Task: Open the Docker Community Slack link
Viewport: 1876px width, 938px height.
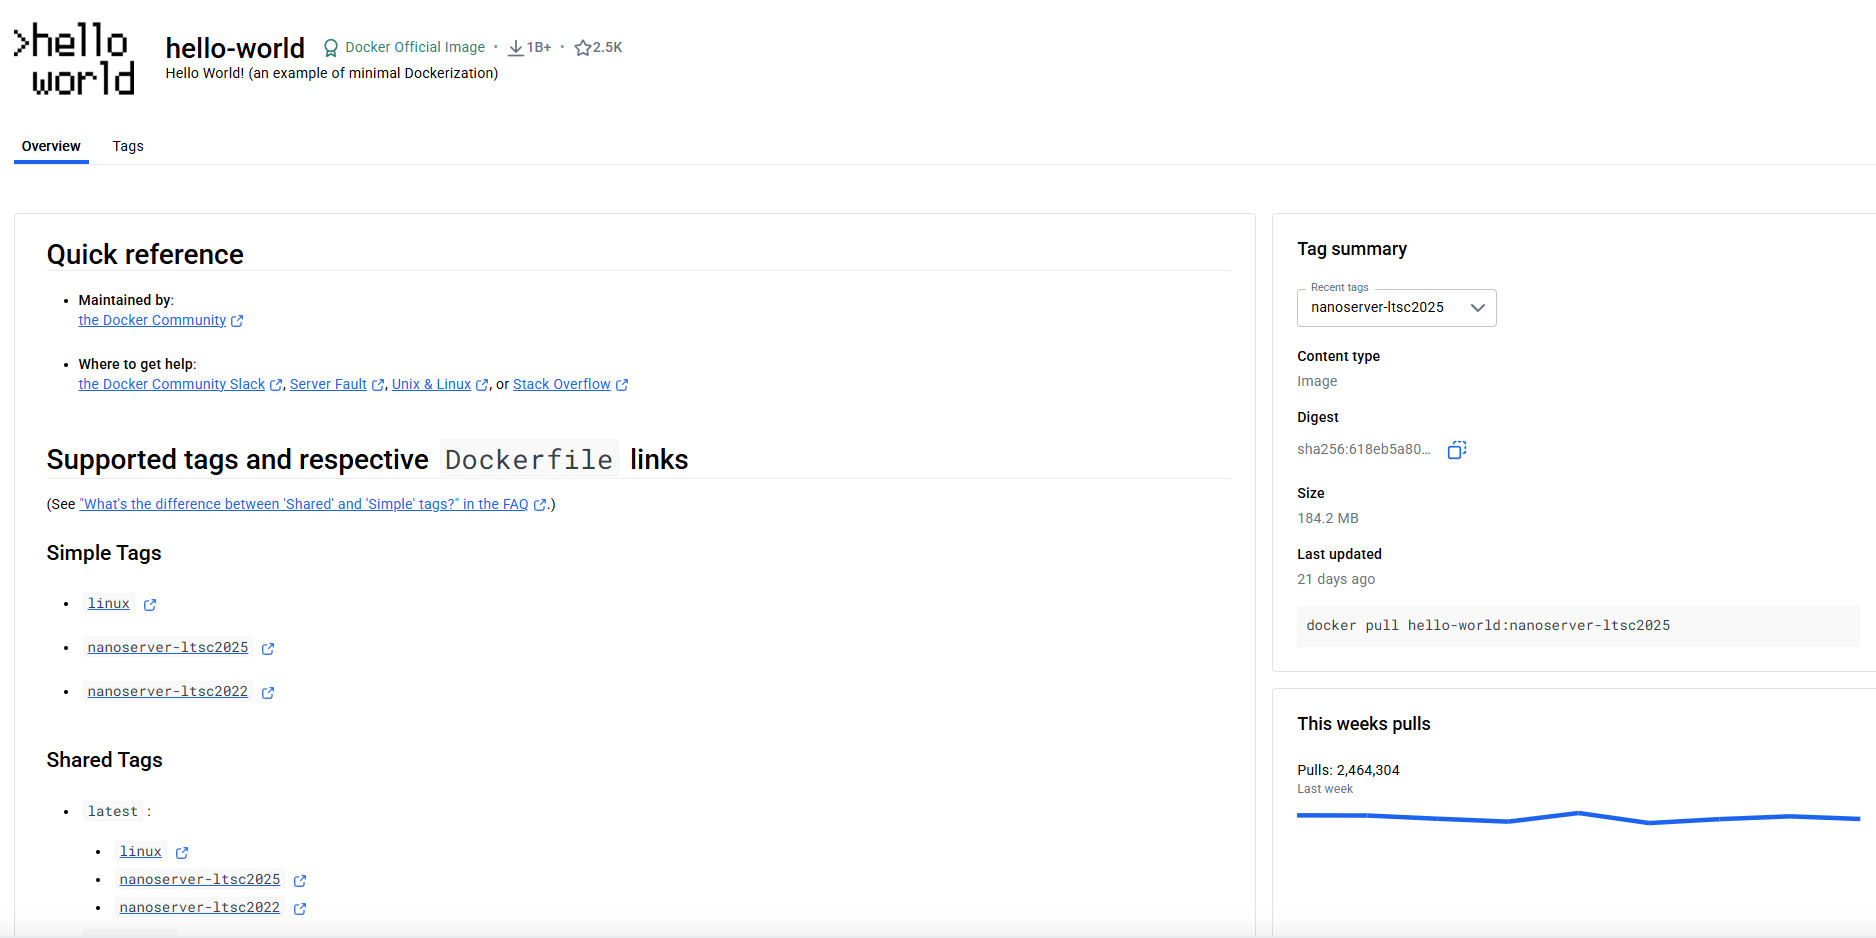Action: [x=172, y=384]
